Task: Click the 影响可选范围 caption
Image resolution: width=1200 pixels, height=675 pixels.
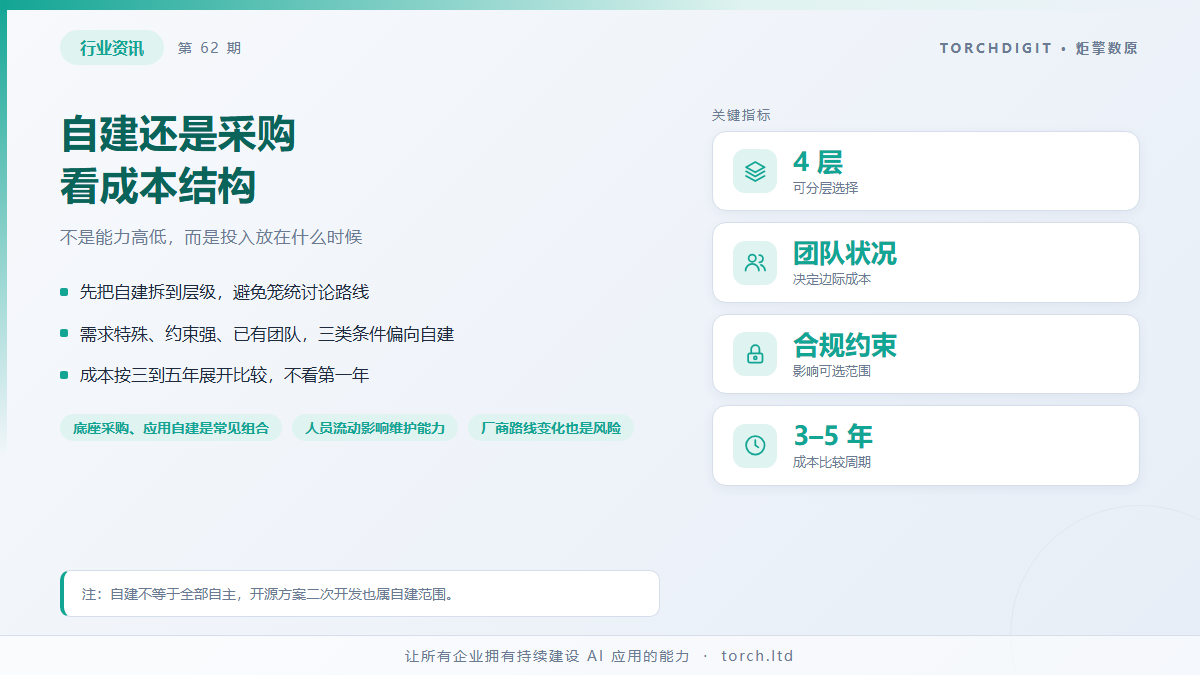Action: point(832,371)
